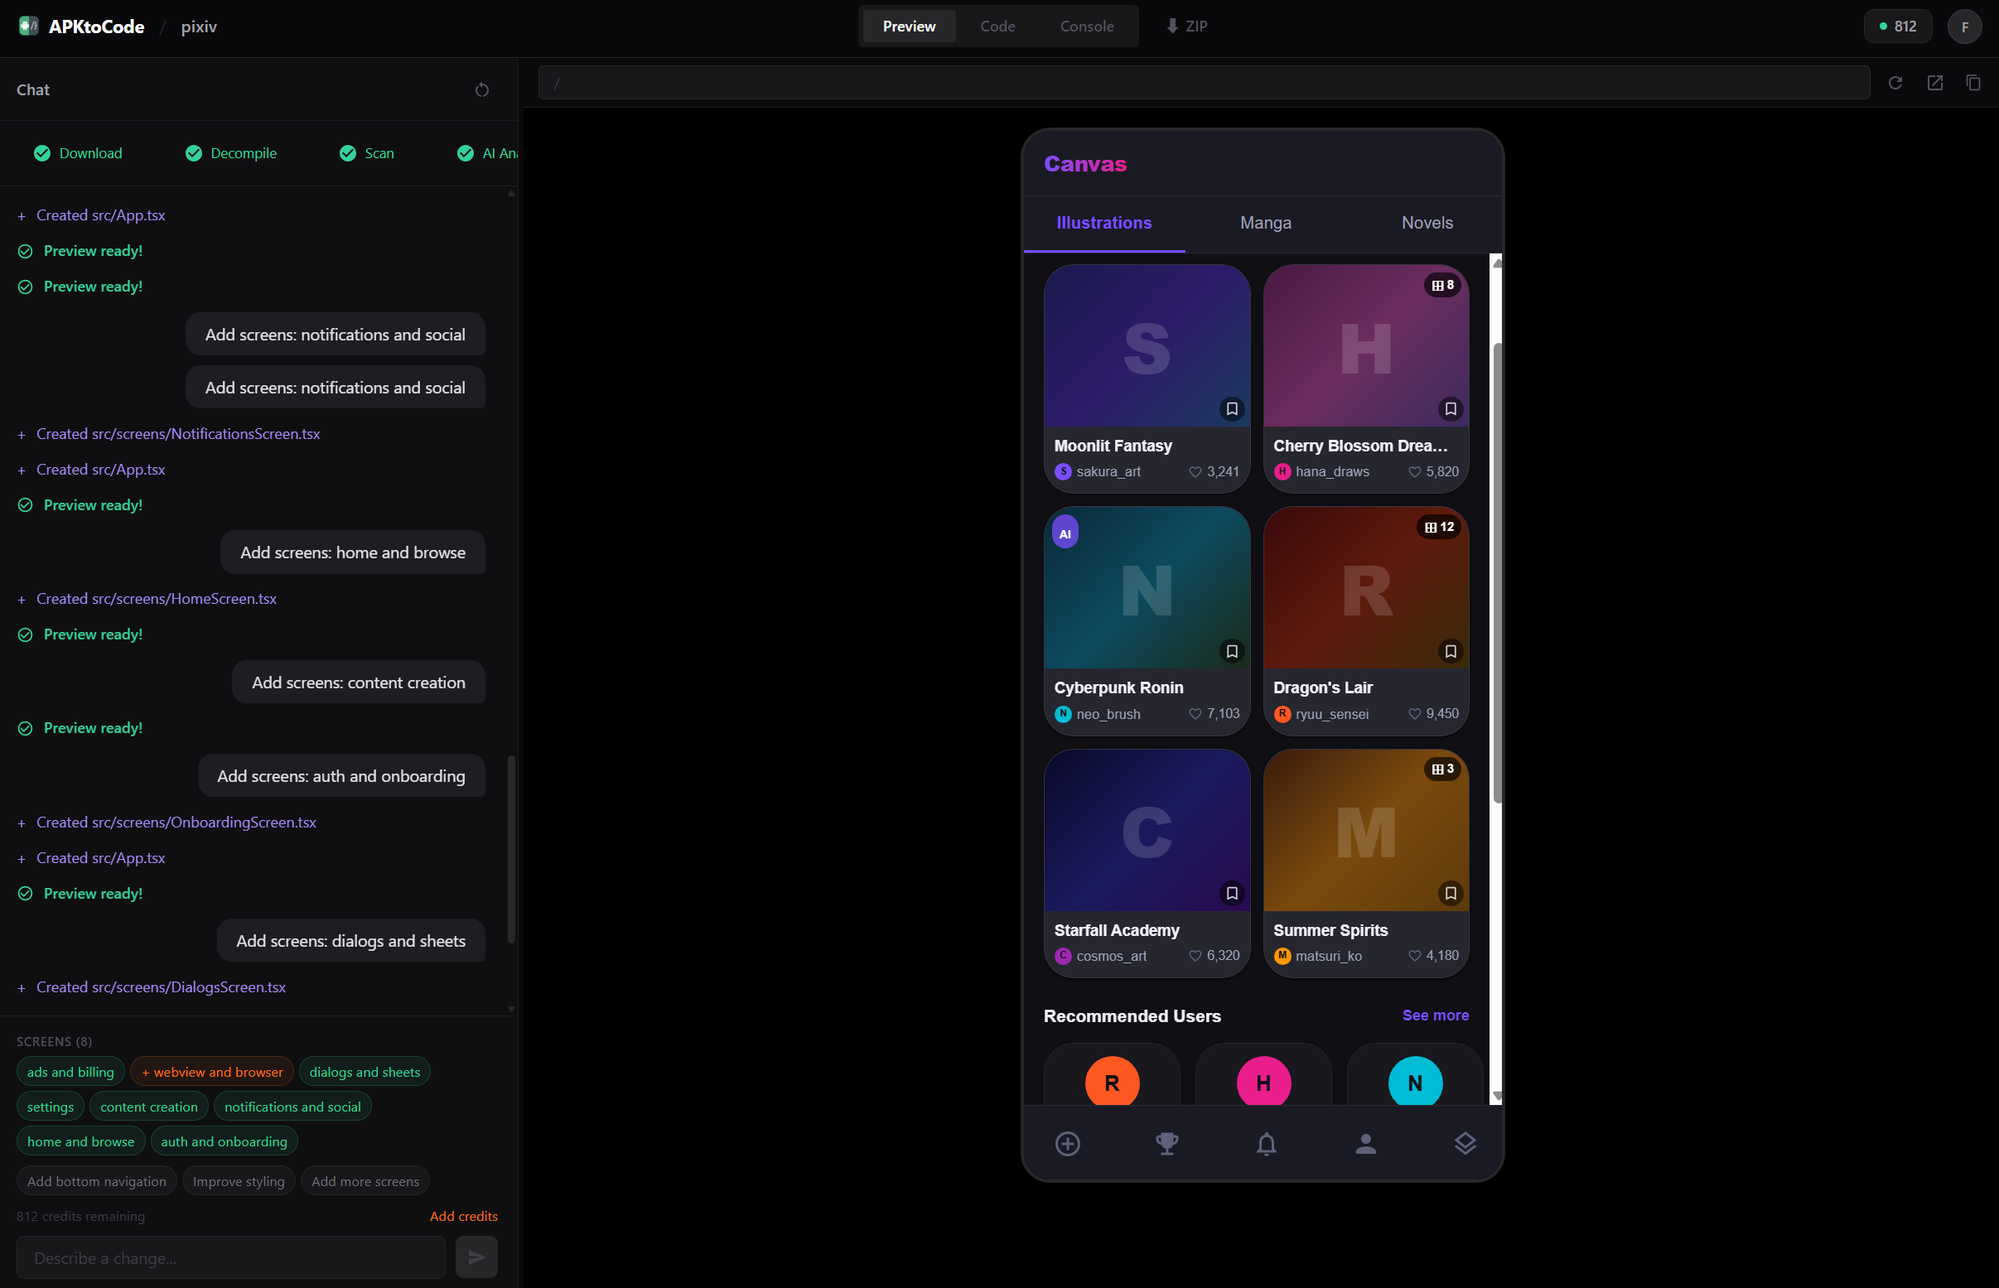The image size is (1999, 1288).
Task: Expand the Created src/screens/OnboardingScreen.tsx entry
Action: 176,821
